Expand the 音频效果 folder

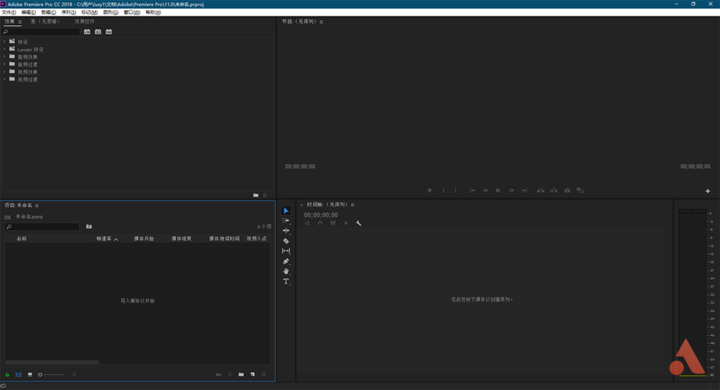pyautogui.click(x=5, y=57)
